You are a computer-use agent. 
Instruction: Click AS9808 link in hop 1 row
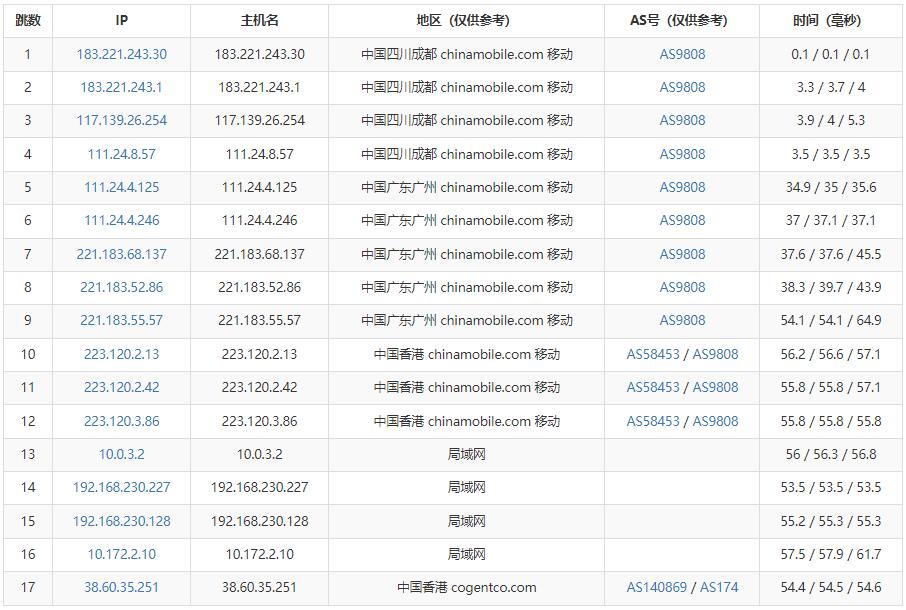(682, 54)
